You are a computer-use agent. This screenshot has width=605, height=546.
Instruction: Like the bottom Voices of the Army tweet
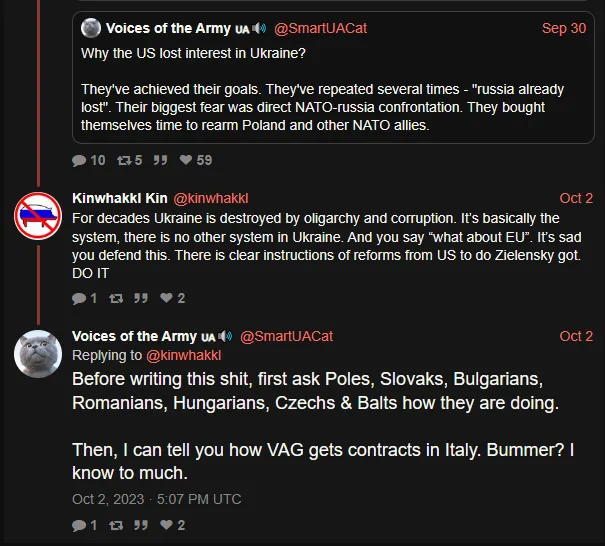point(167,525)
